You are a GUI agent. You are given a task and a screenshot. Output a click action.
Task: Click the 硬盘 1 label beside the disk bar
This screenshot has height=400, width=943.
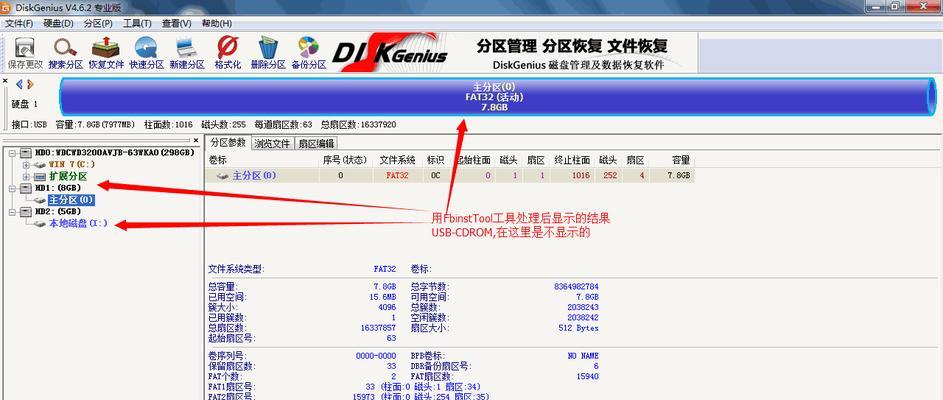click(24, 105)
